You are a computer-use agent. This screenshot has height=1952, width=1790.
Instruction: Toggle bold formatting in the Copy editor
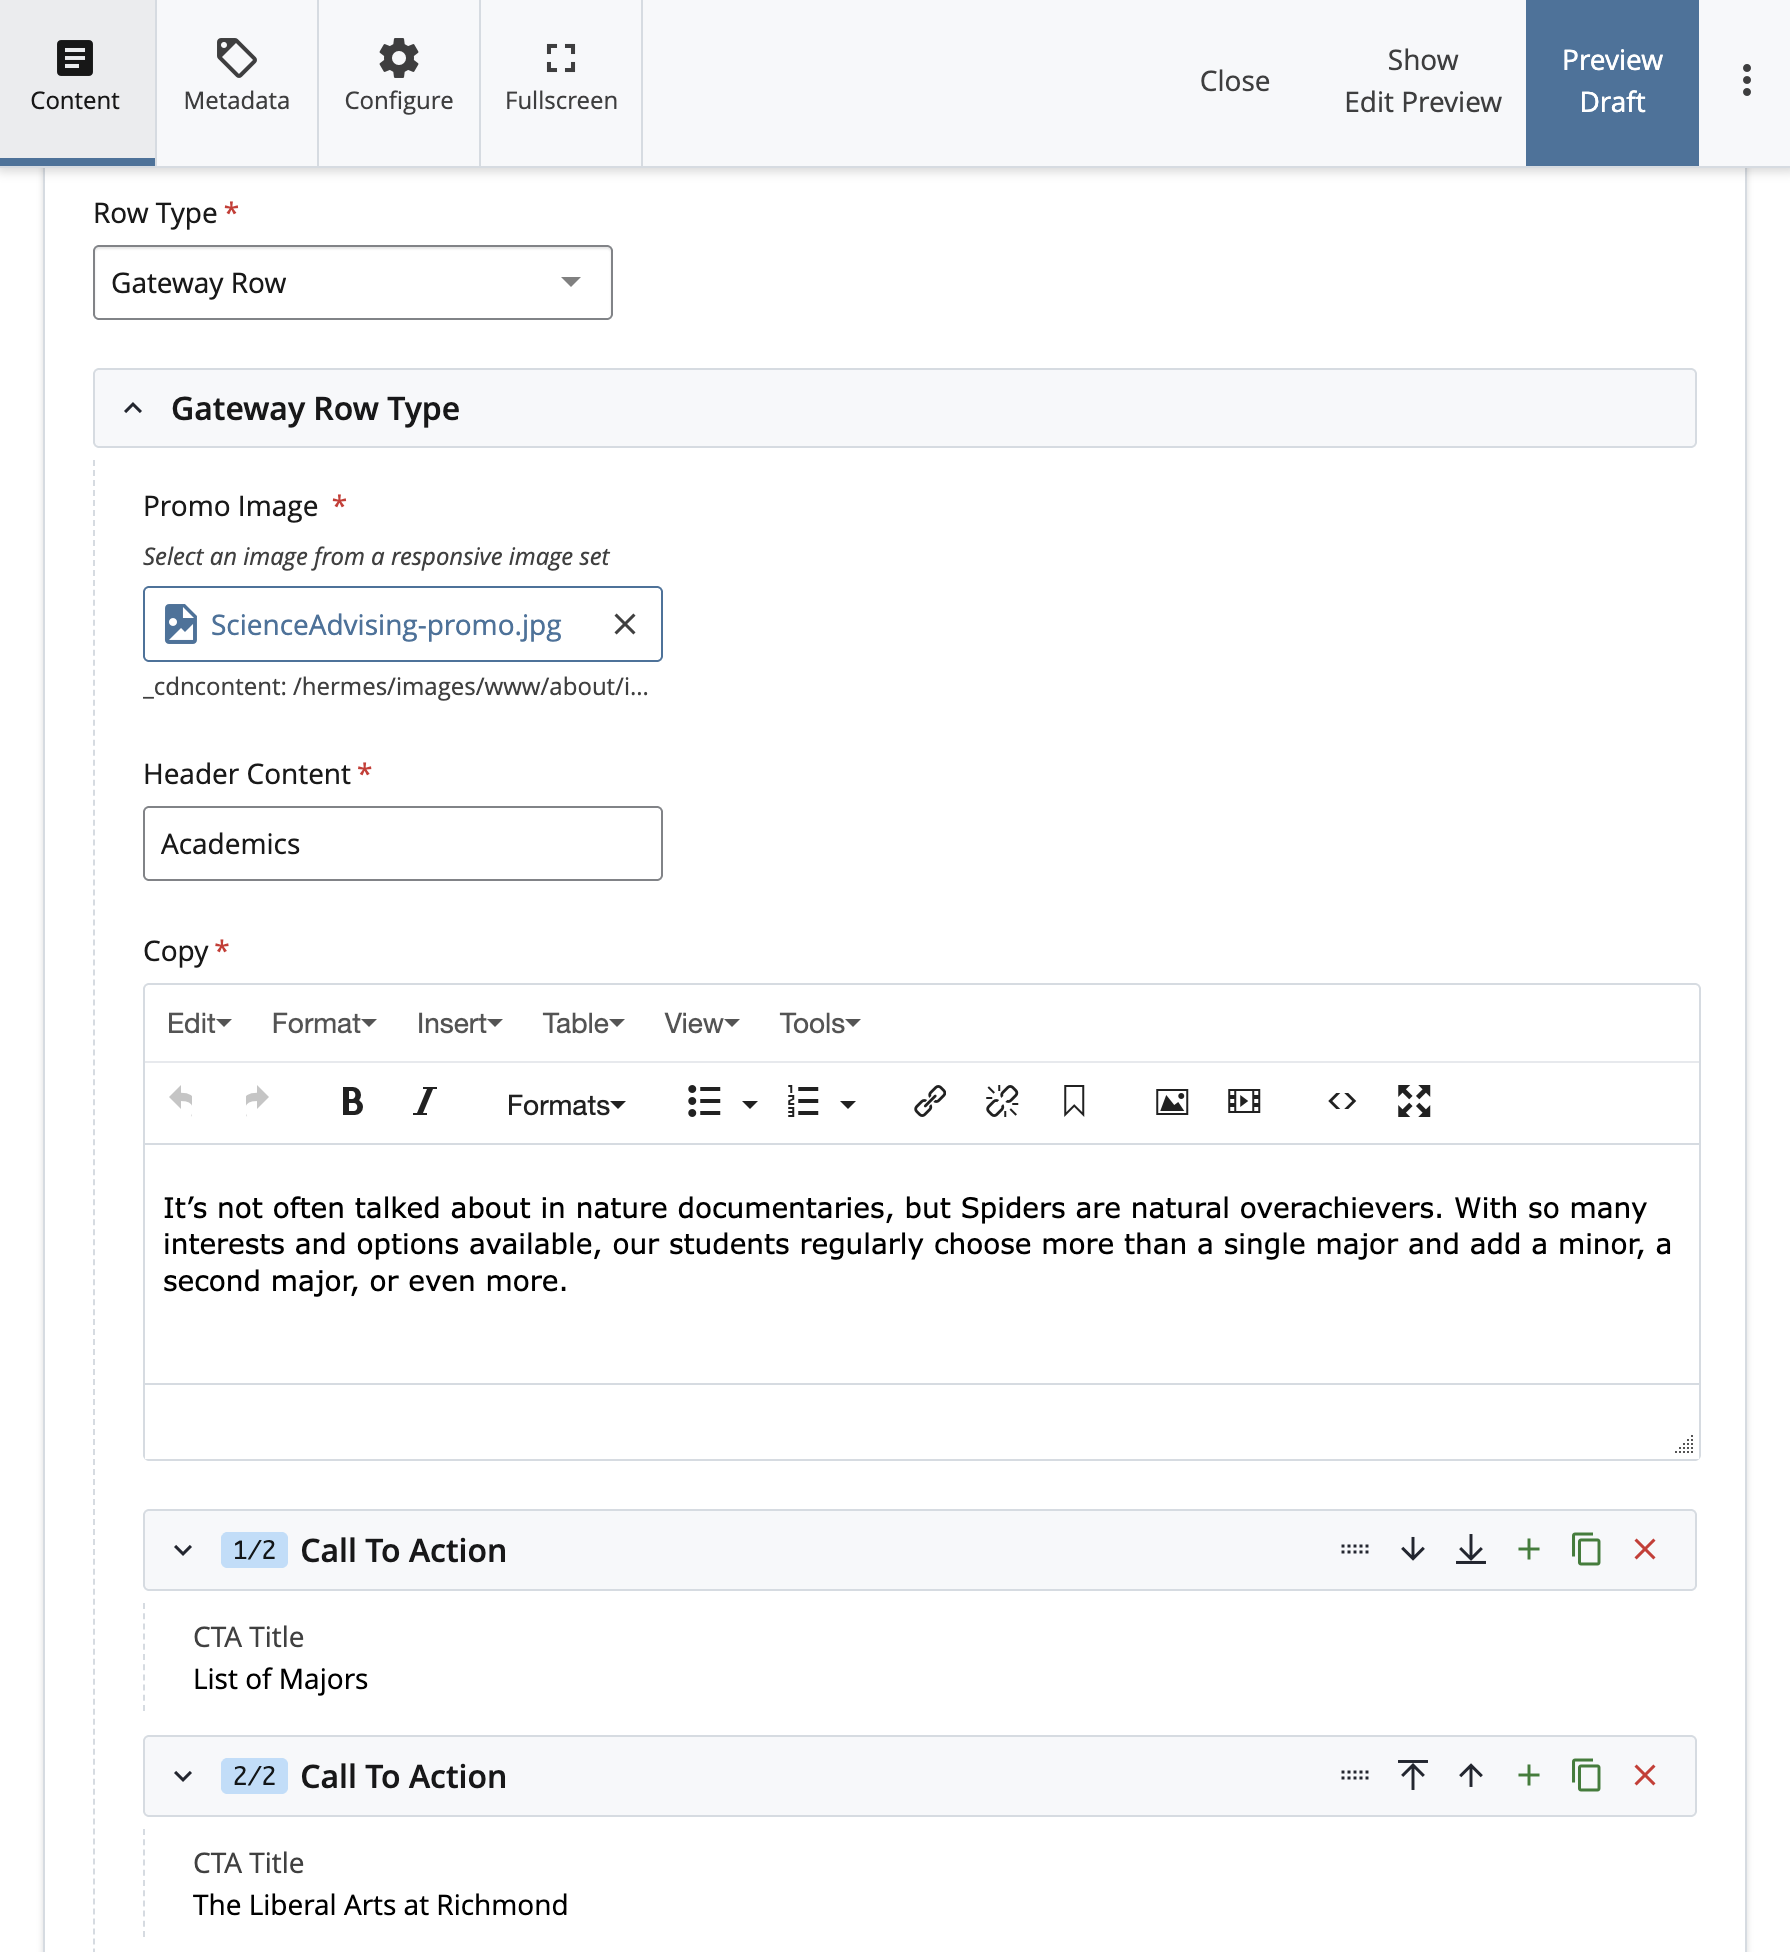(351, 1101)
